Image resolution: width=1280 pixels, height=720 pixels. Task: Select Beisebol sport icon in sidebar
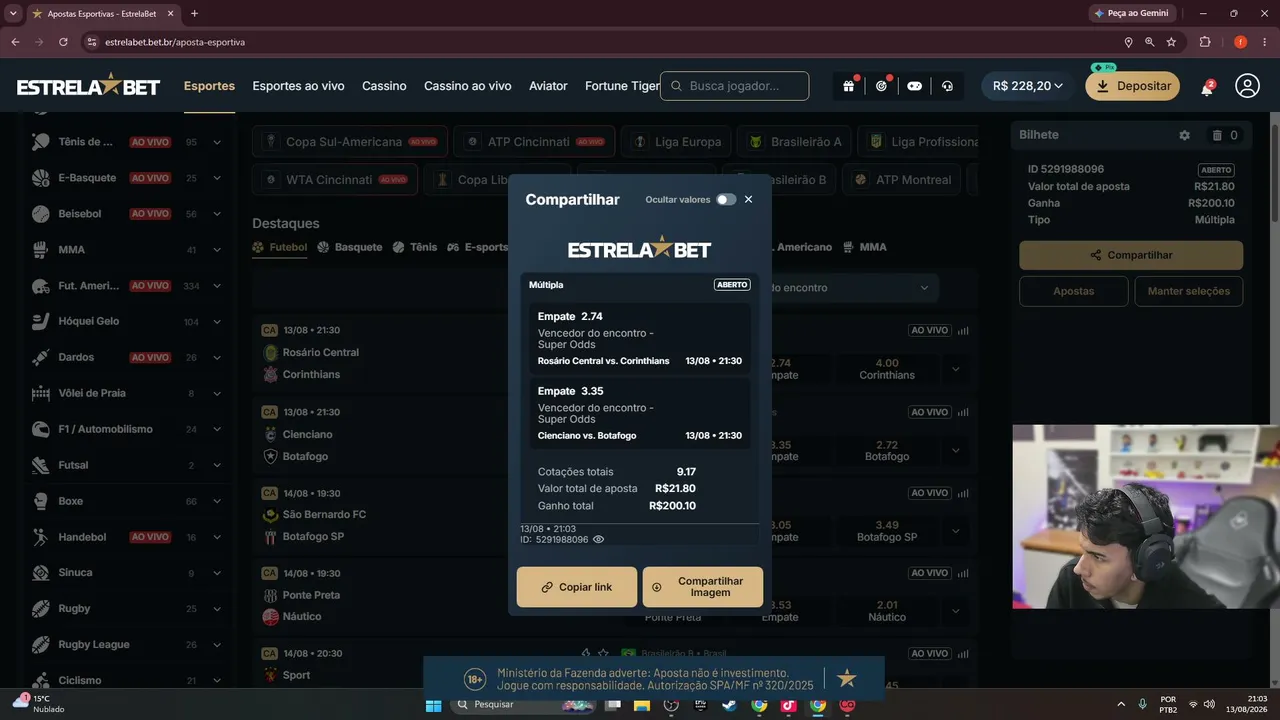click(41, 214)
